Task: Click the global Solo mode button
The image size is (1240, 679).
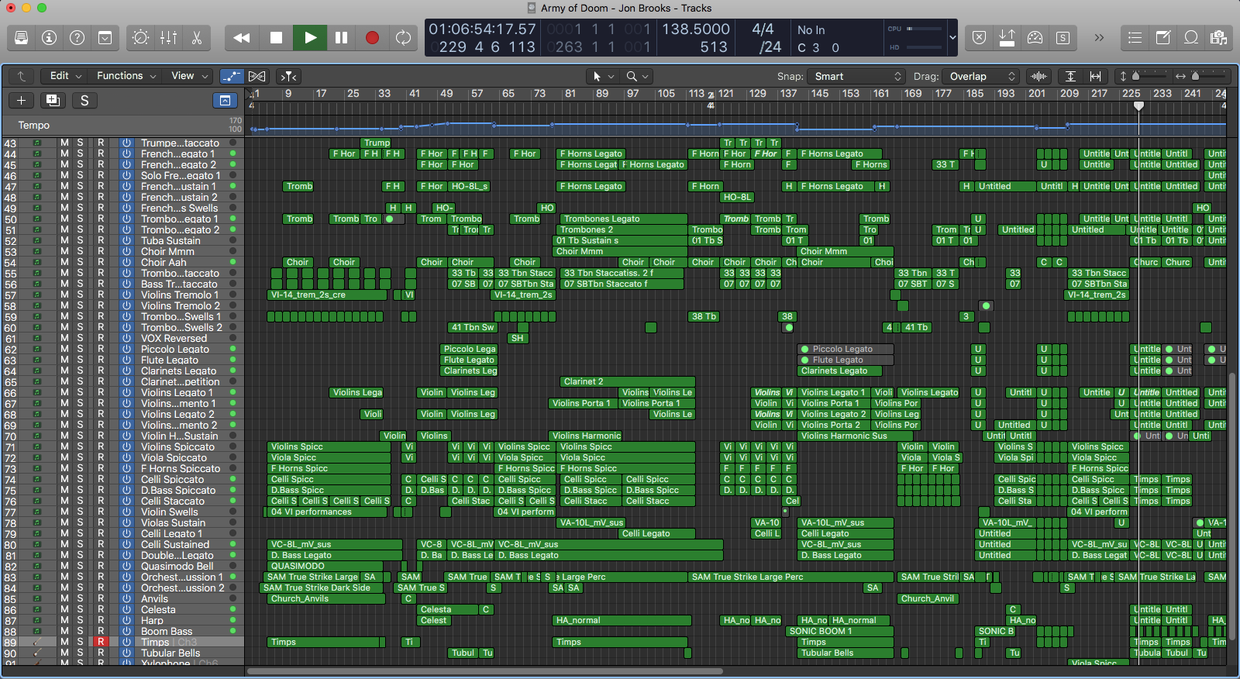Action: coord(84,100)
